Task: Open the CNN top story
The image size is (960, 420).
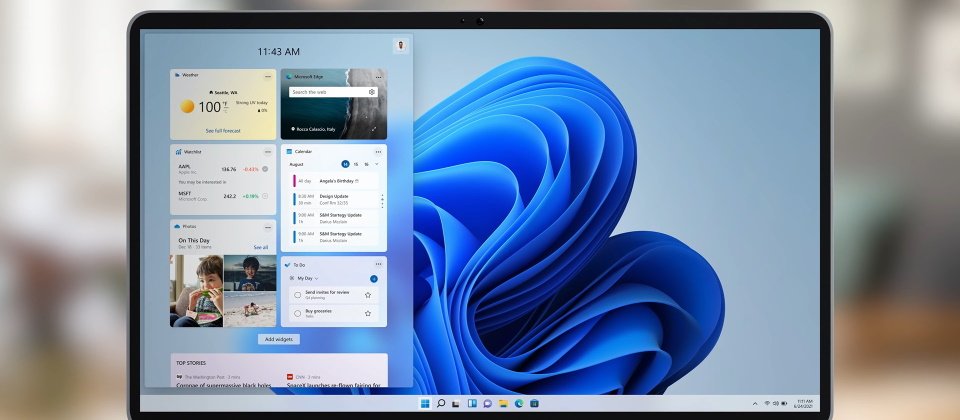Action: click(334, 381)
